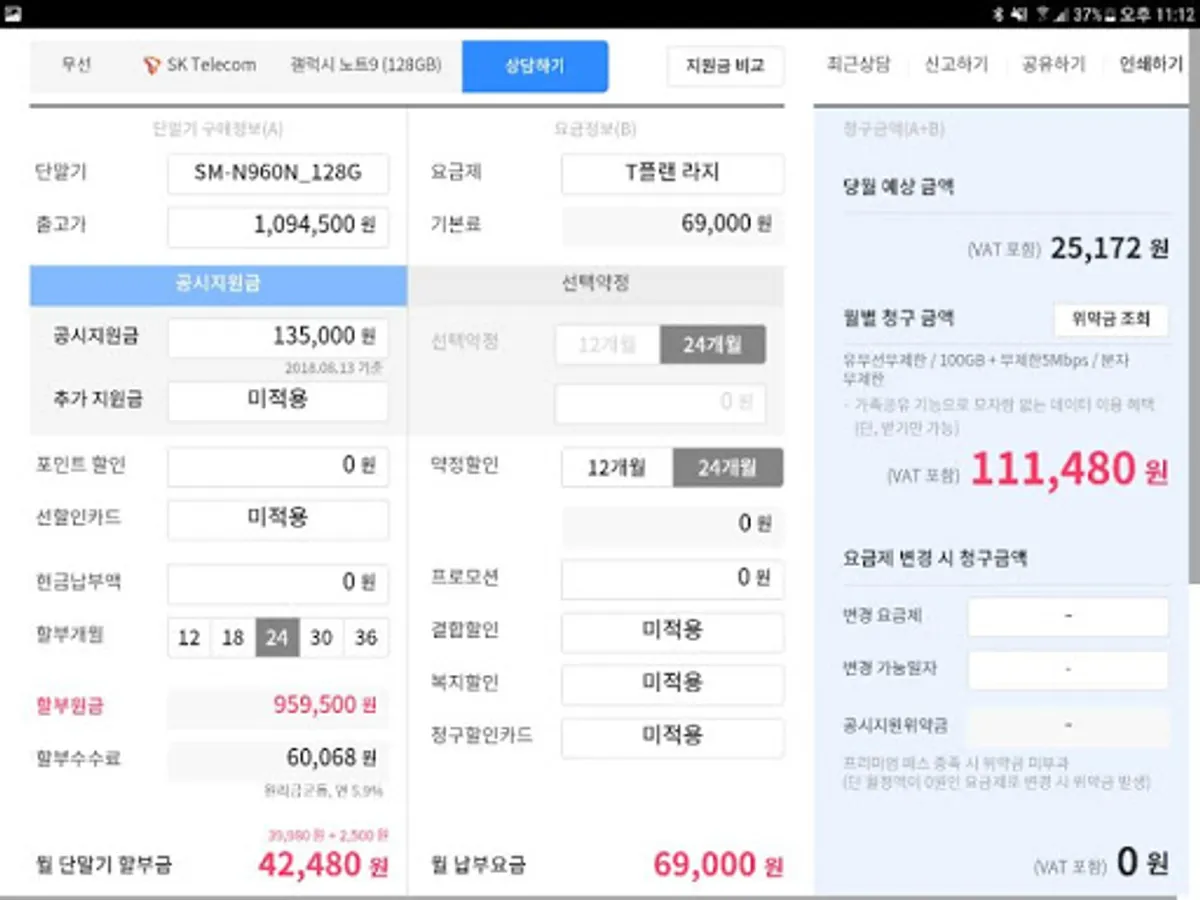Screen dimensions: 1200x900
Task: Open 최근상담 menu
Action: [x=857, y=65]
